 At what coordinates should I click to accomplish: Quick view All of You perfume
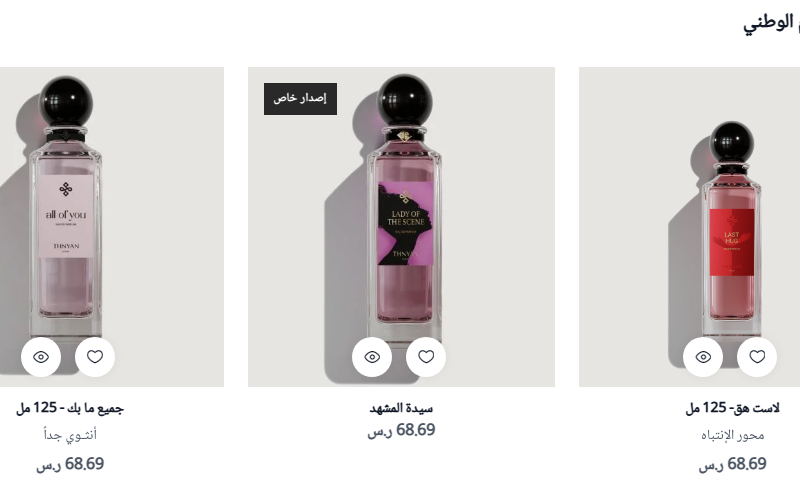pyautogui.click(x=41, y=357)
